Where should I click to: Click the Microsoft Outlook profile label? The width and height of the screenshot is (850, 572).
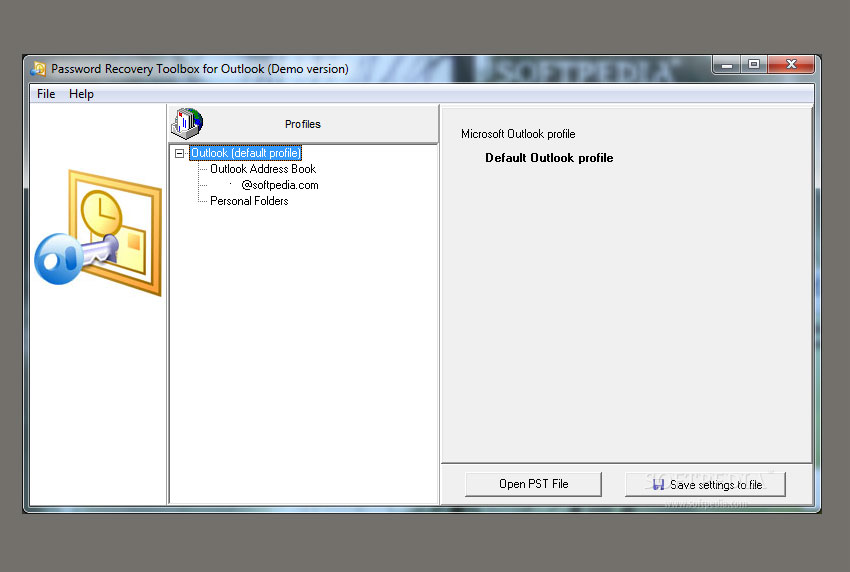pos(518,134)
